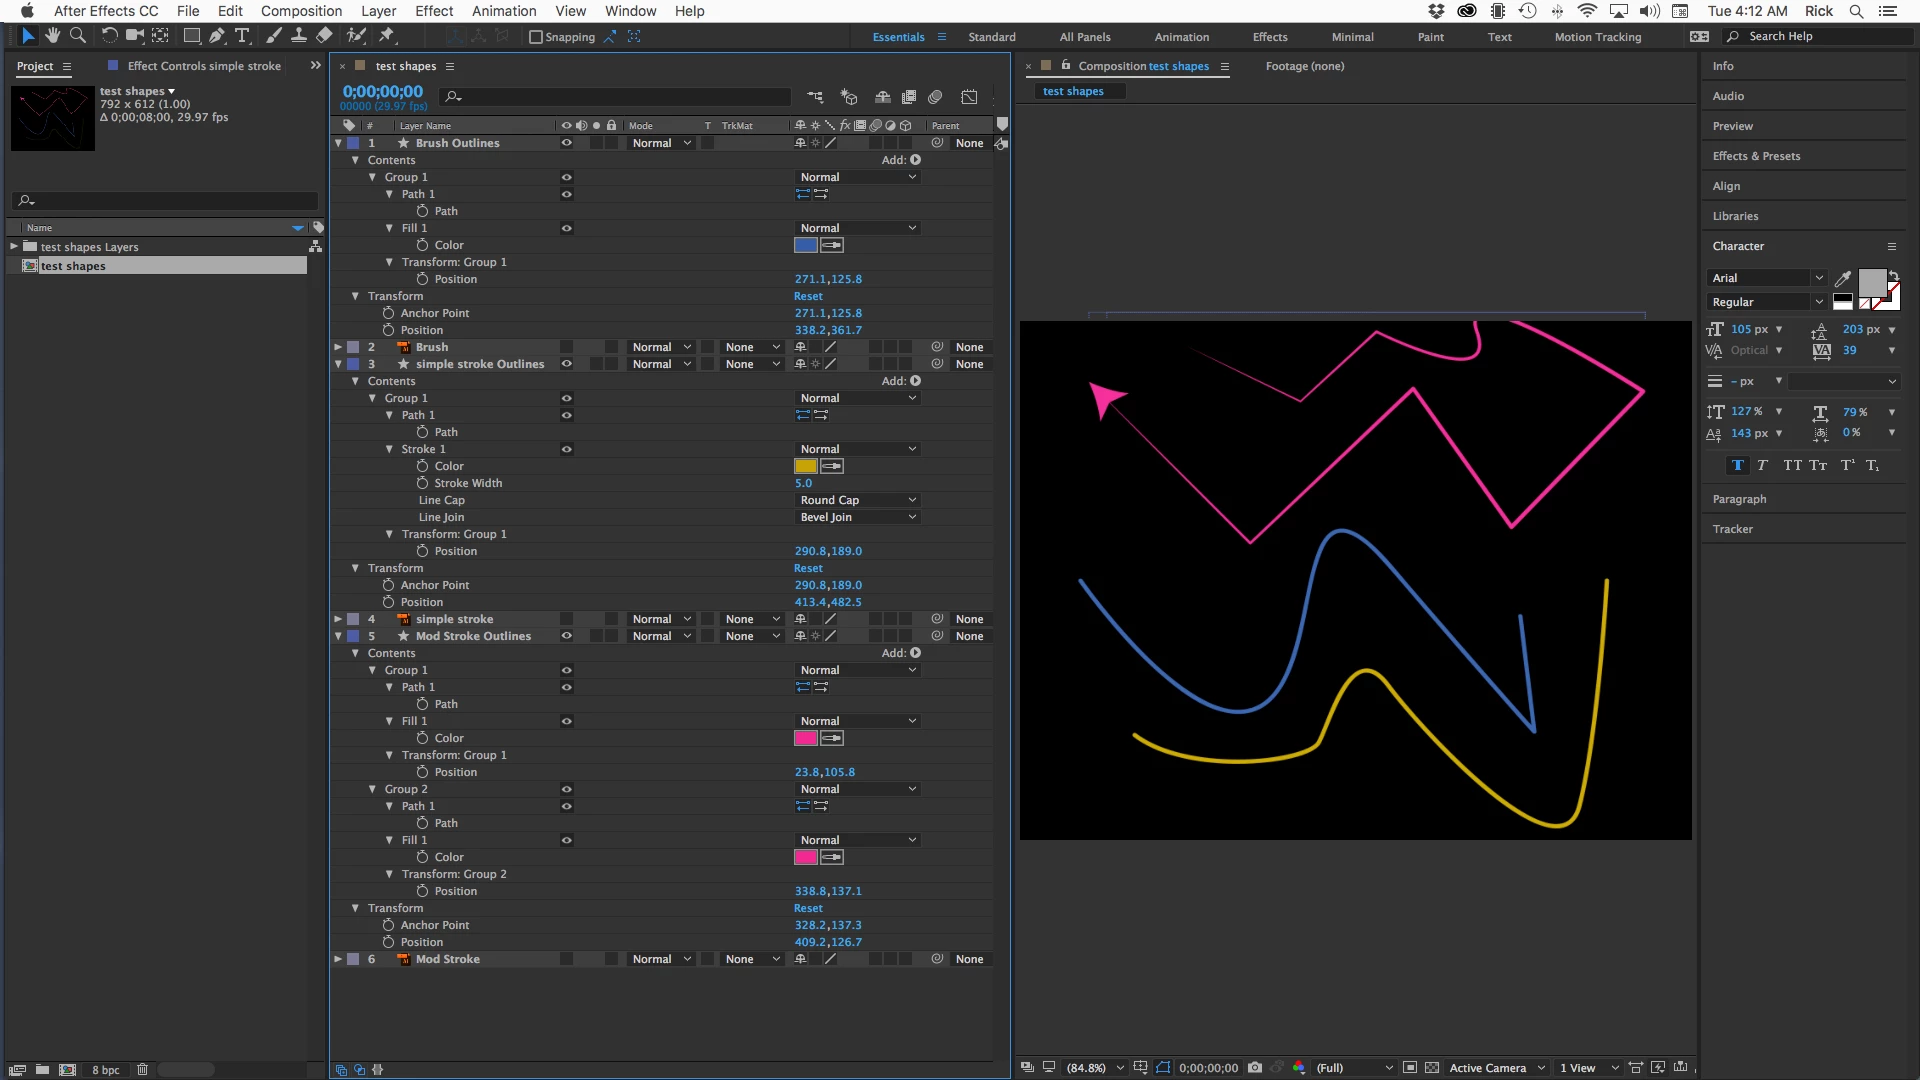This screenshot has height=1080, width=1920.
Task: Select the Puppet Pin tool
Action: 387,36
